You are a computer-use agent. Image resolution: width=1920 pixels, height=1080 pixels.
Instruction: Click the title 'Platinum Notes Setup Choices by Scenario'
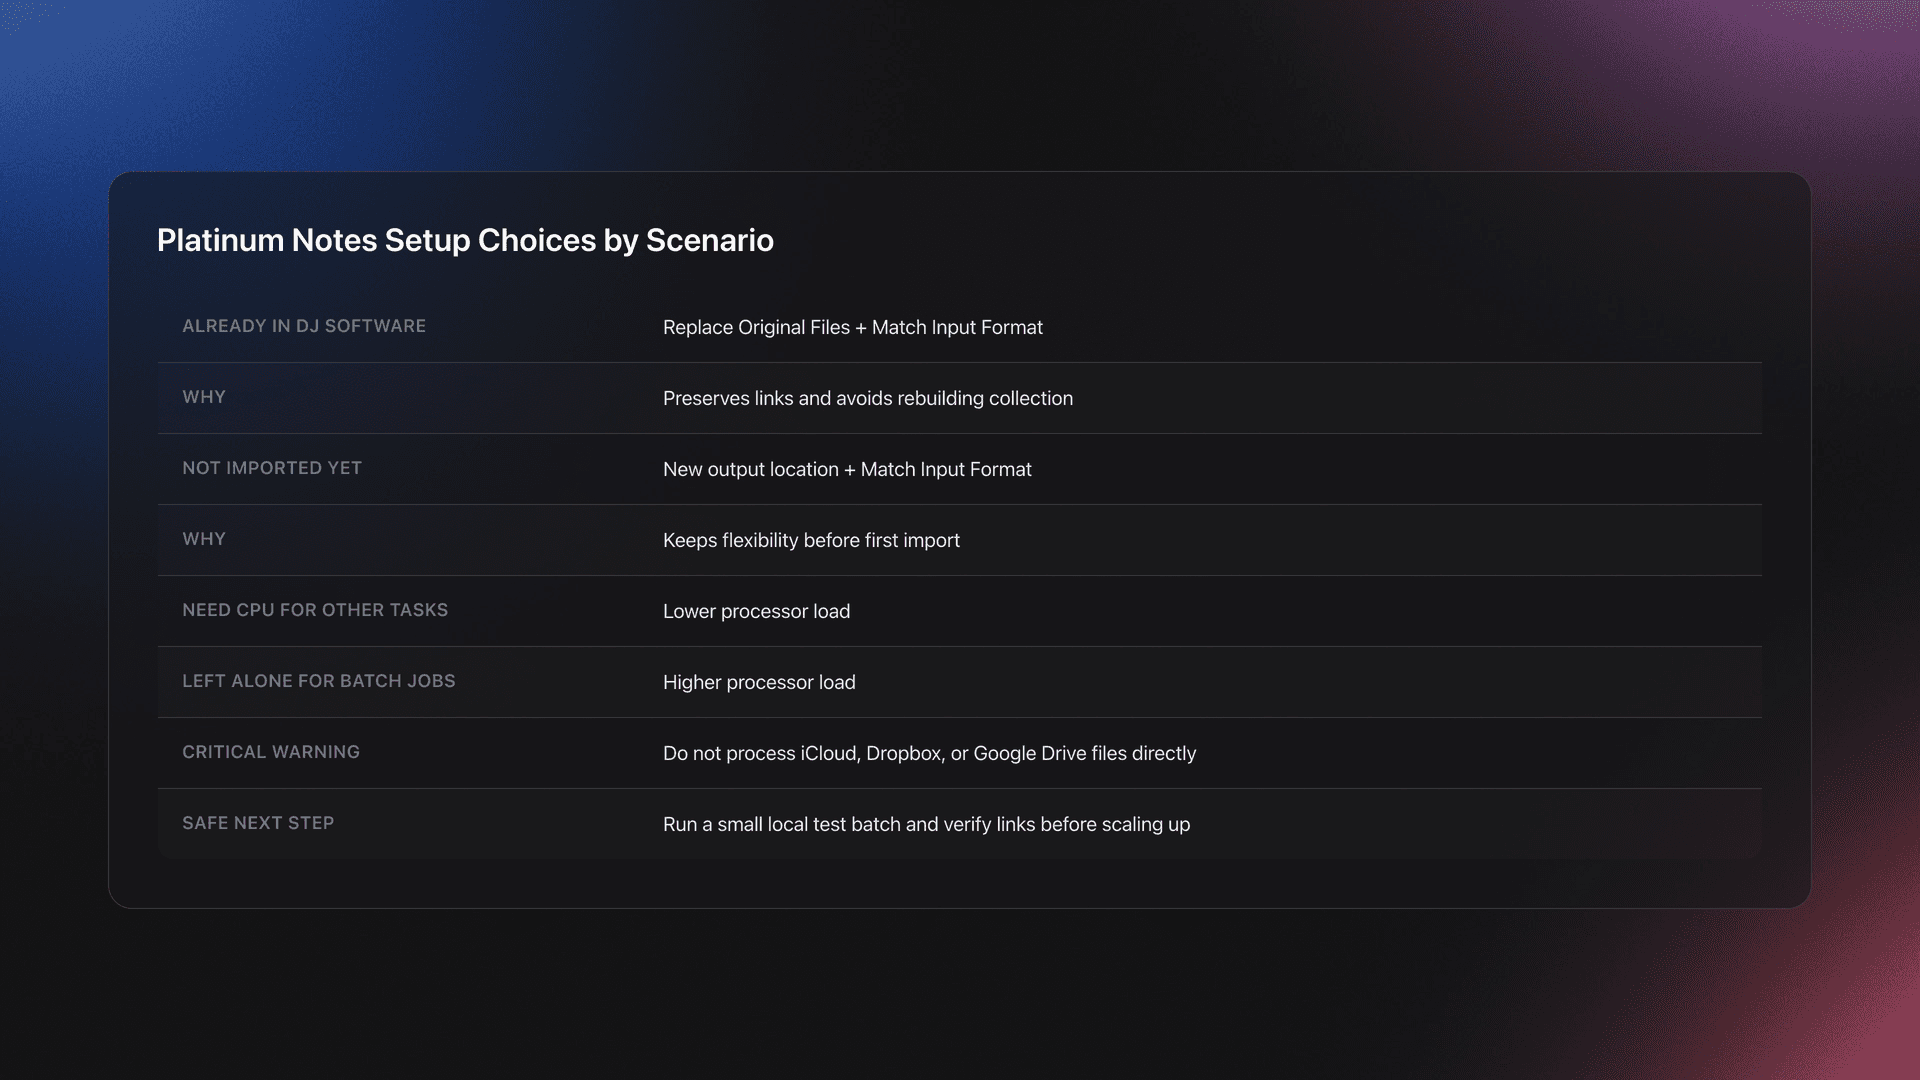(x=465, y=240)
